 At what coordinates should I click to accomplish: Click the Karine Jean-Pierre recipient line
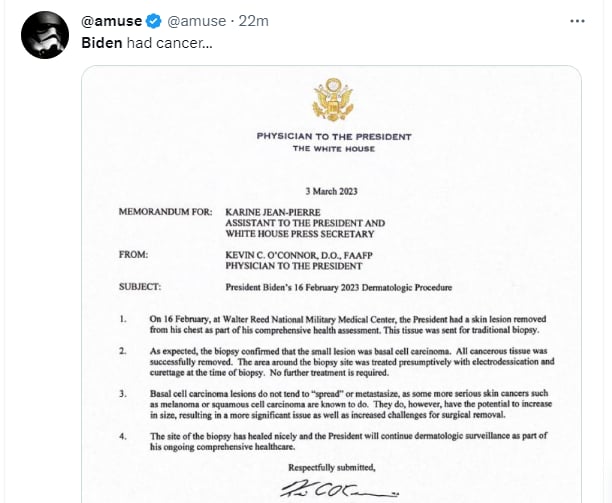click(x=273, y=212)
